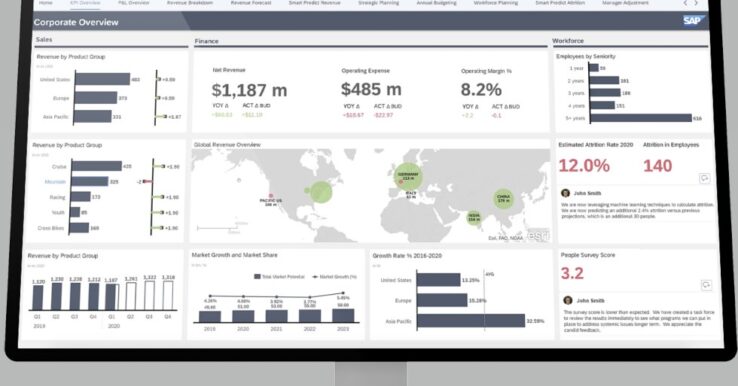Click John Smith's avatar in survey comment
Viewport: 738px width, 386px height.
(x=568, y=300)
